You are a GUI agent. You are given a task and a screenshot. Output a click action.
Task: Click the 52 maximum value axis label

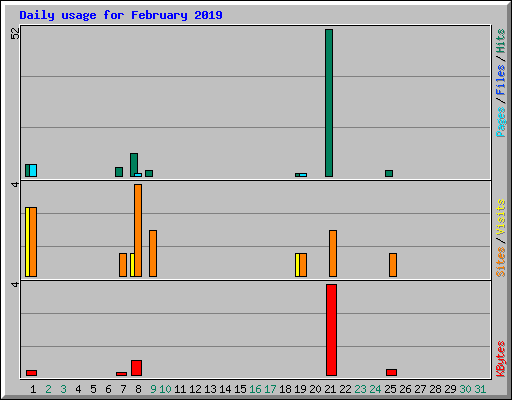click(15, 33)
